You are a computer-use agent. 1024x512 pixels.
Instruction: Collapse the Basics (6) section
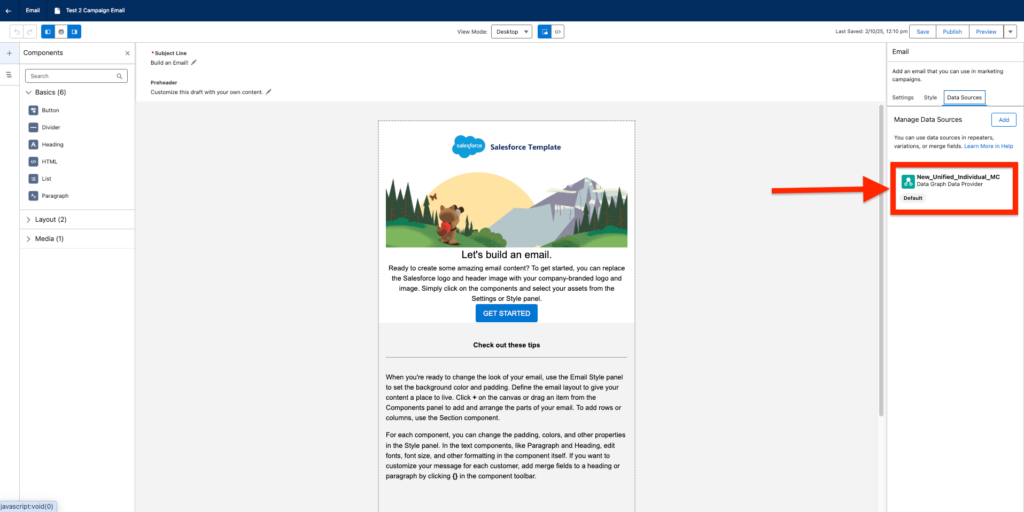[28, 92]
